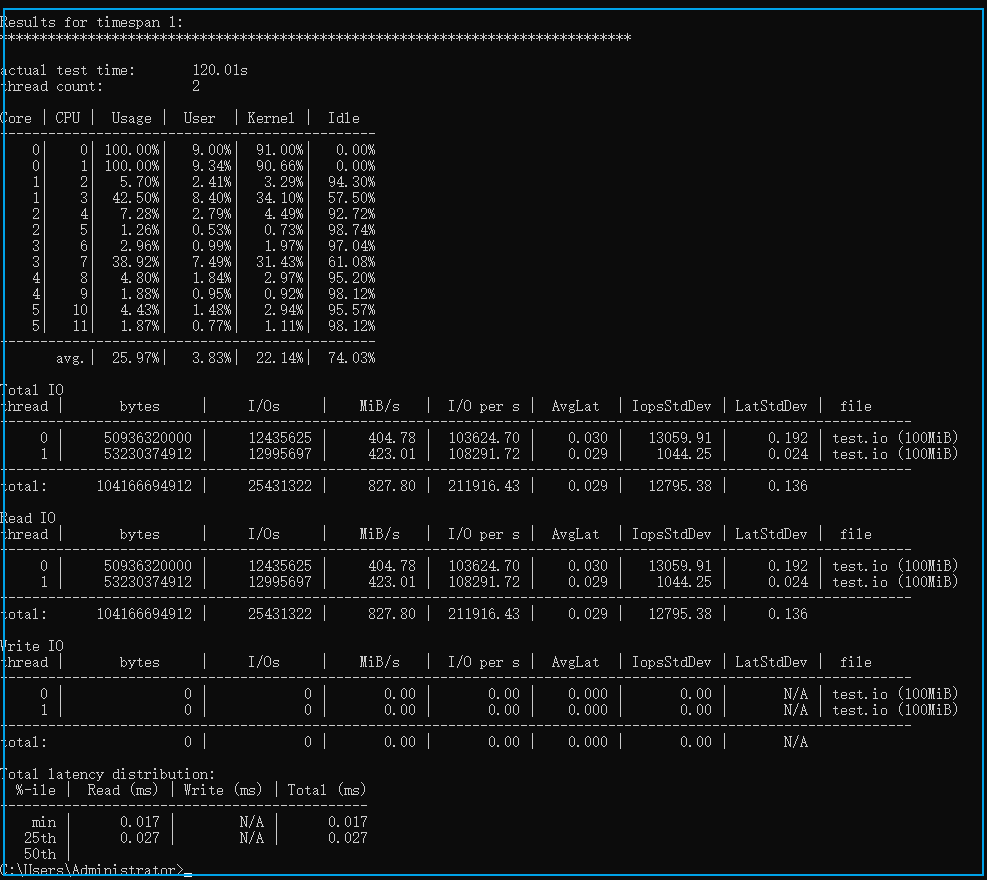
Task: Click the "Total IO" section label
Action: coord(32,390)
